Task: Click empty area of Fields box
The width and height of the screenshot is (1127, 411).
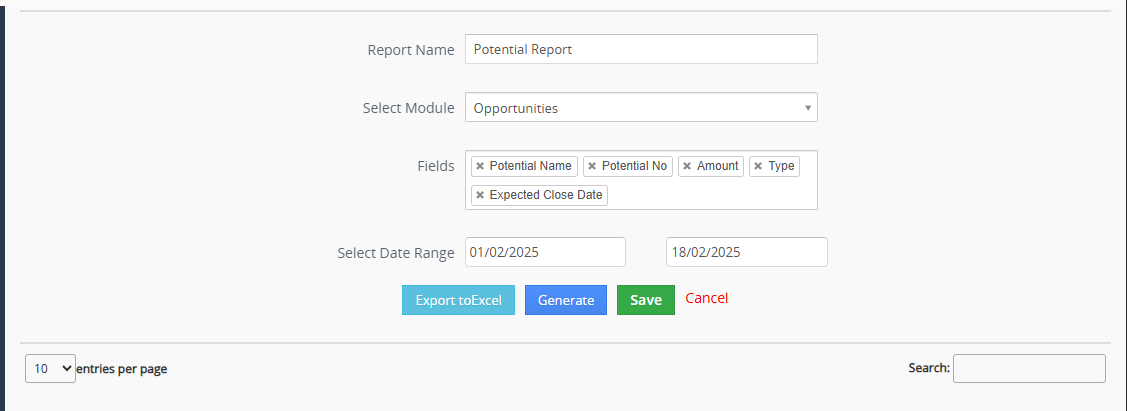Action: (x=710, y=195)
